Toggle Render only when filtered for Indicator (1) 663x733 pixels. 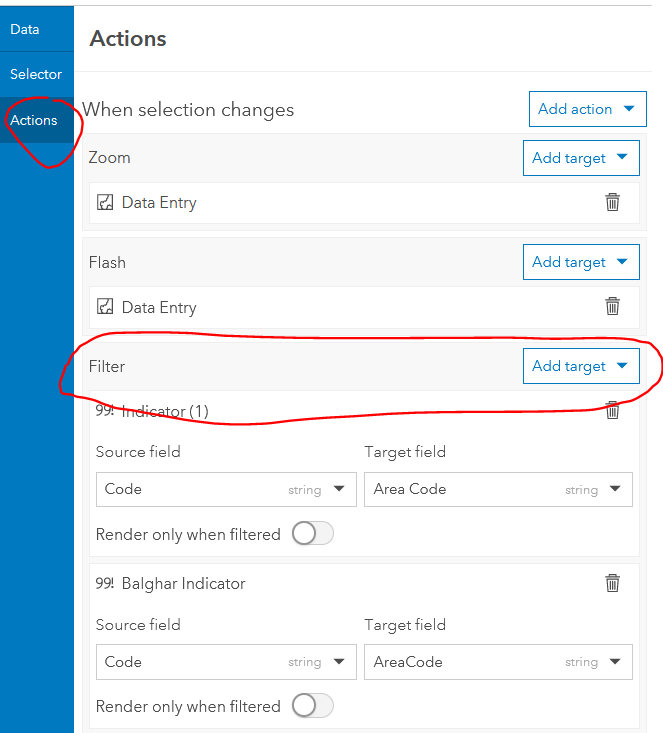point(312,534)
